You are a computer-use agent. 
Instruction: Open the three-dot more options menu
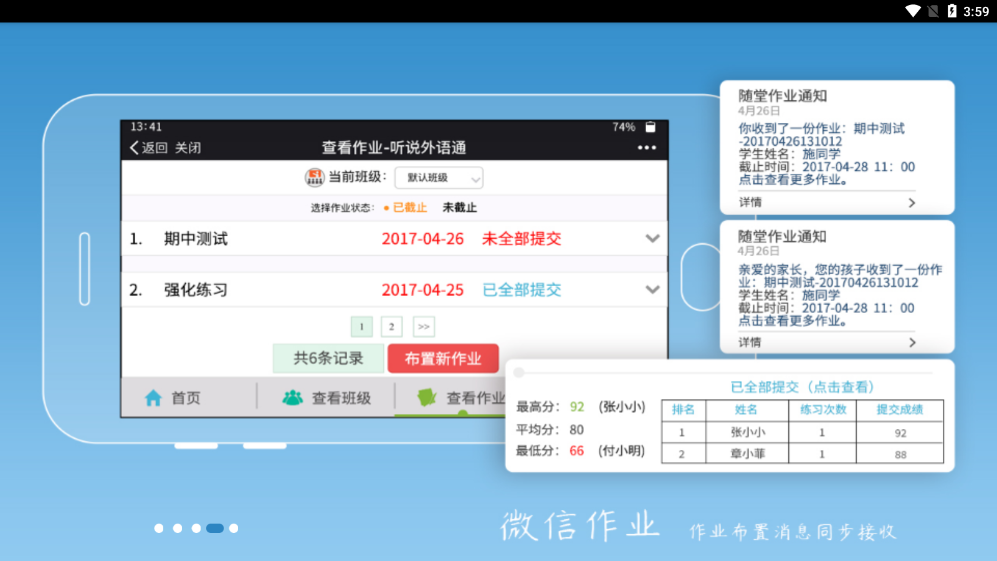[x=647, y=148]
